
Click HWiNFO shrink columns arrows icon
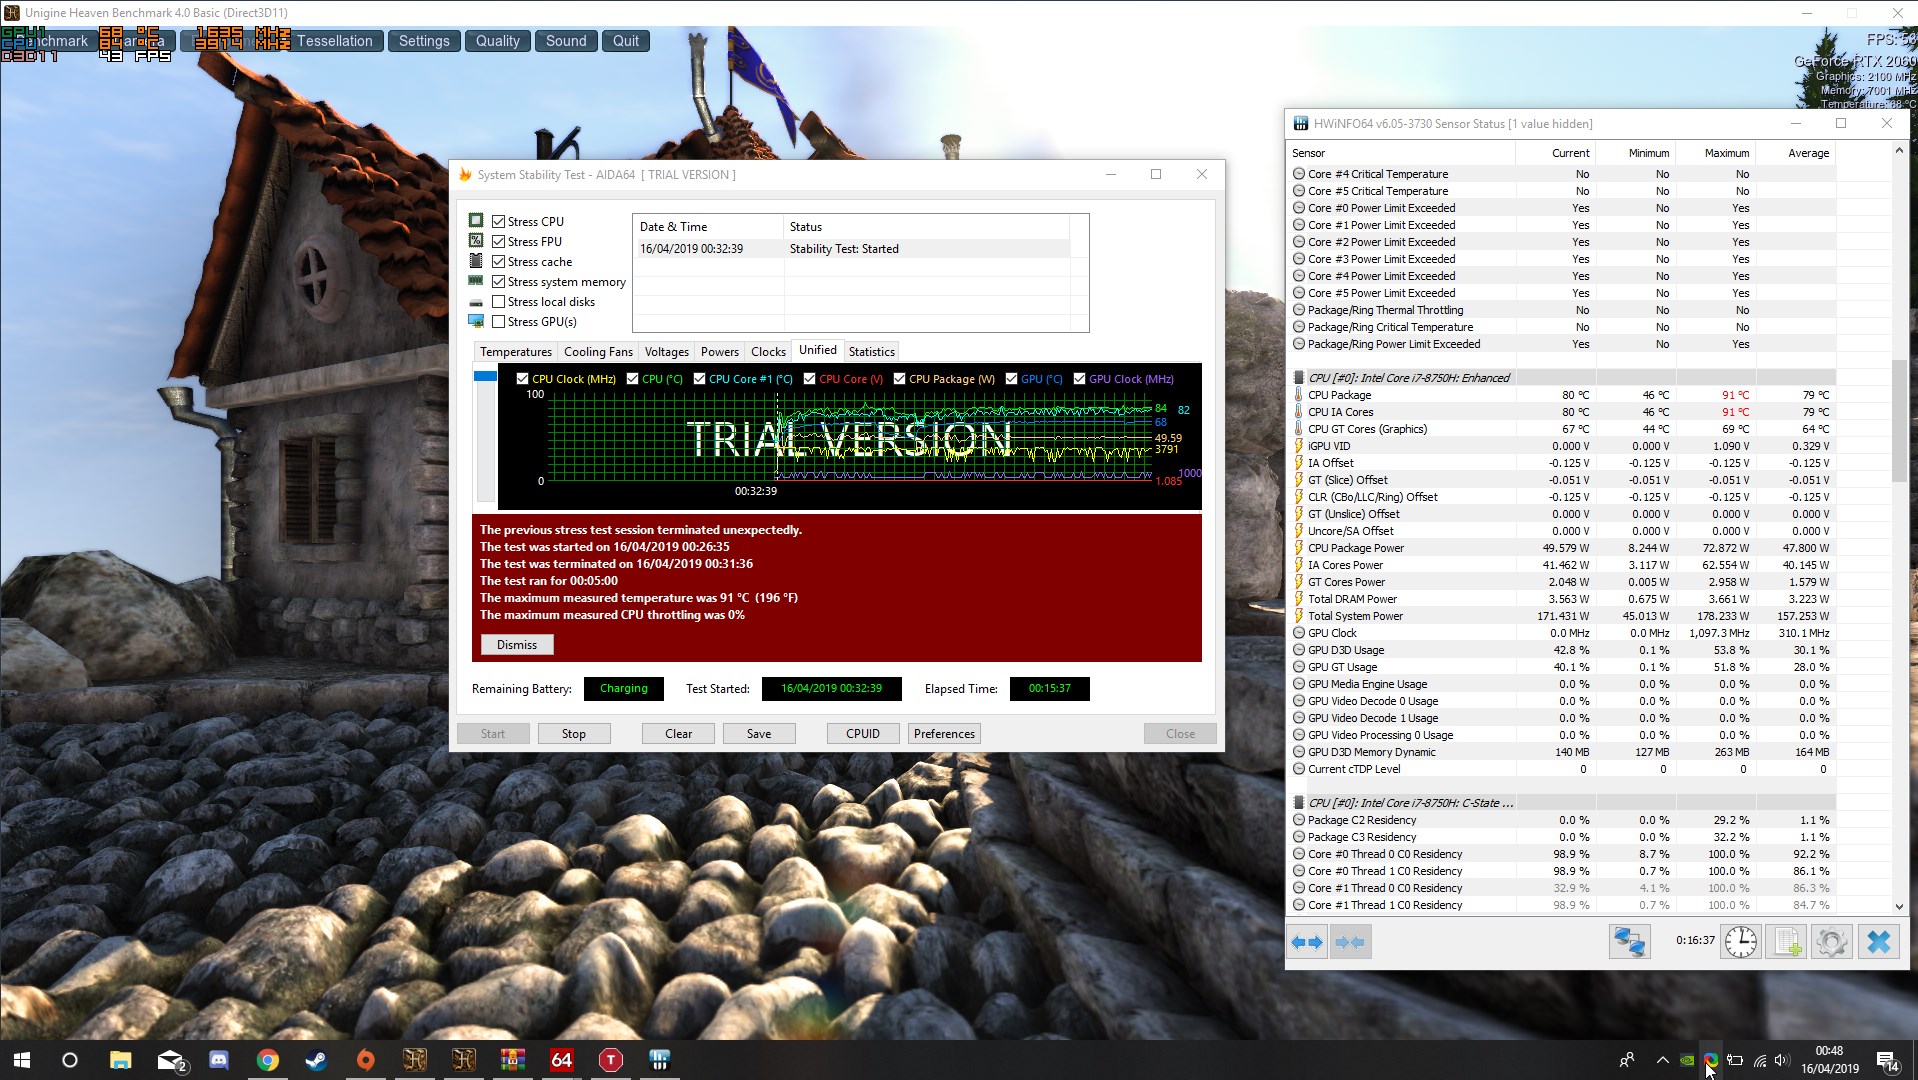click(x=1349, y=942)
